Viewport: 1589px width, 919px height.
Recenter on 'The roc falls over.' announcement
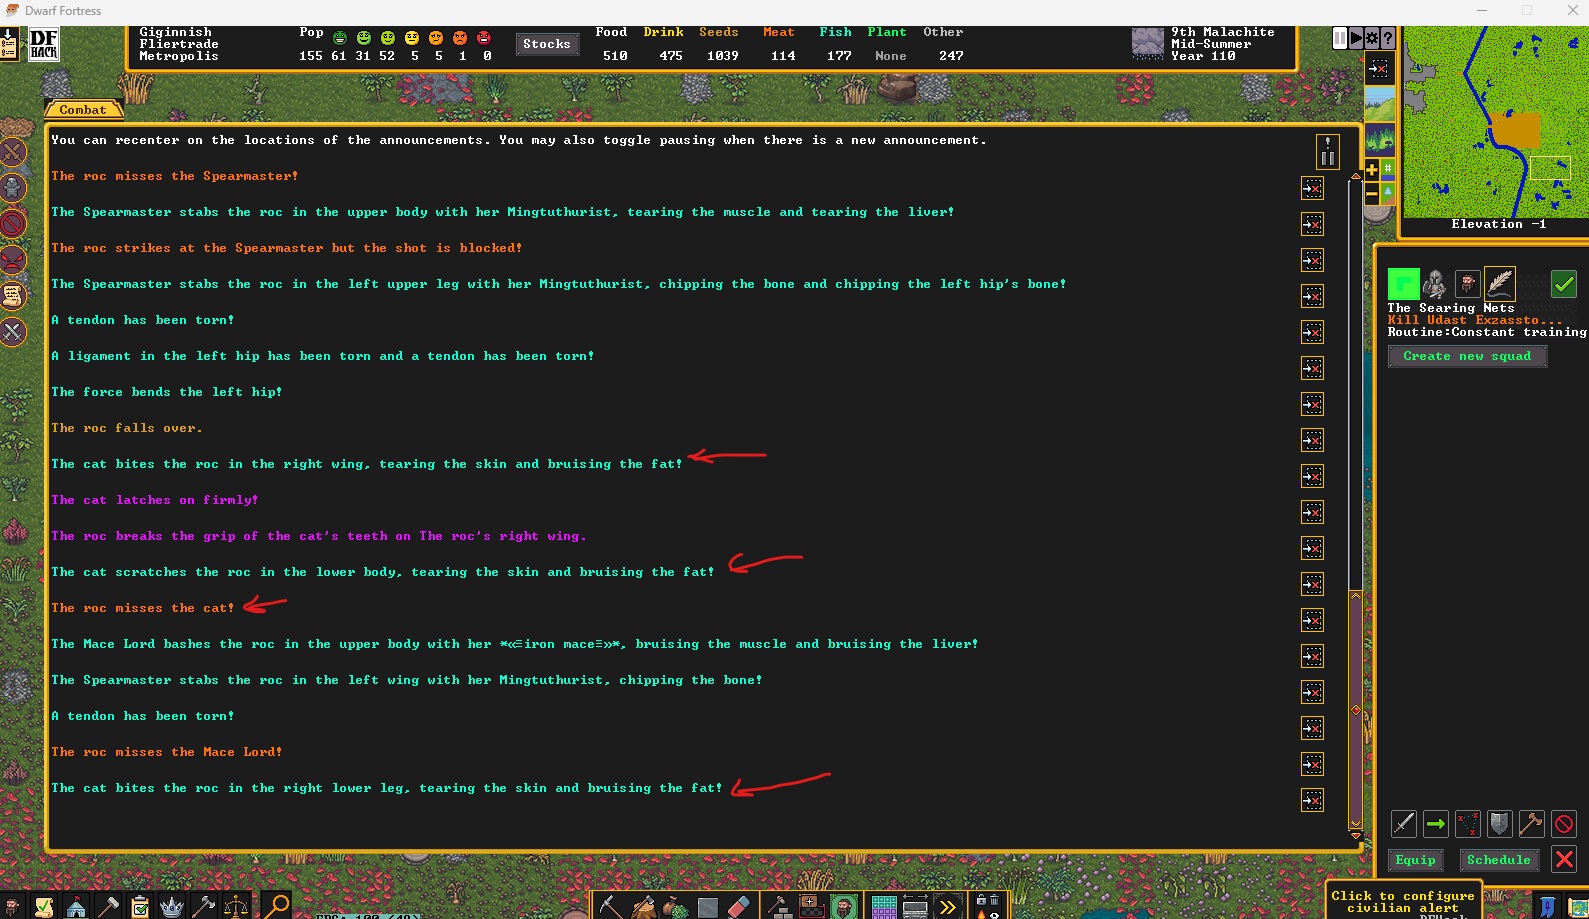click(x=1312, y=440)
